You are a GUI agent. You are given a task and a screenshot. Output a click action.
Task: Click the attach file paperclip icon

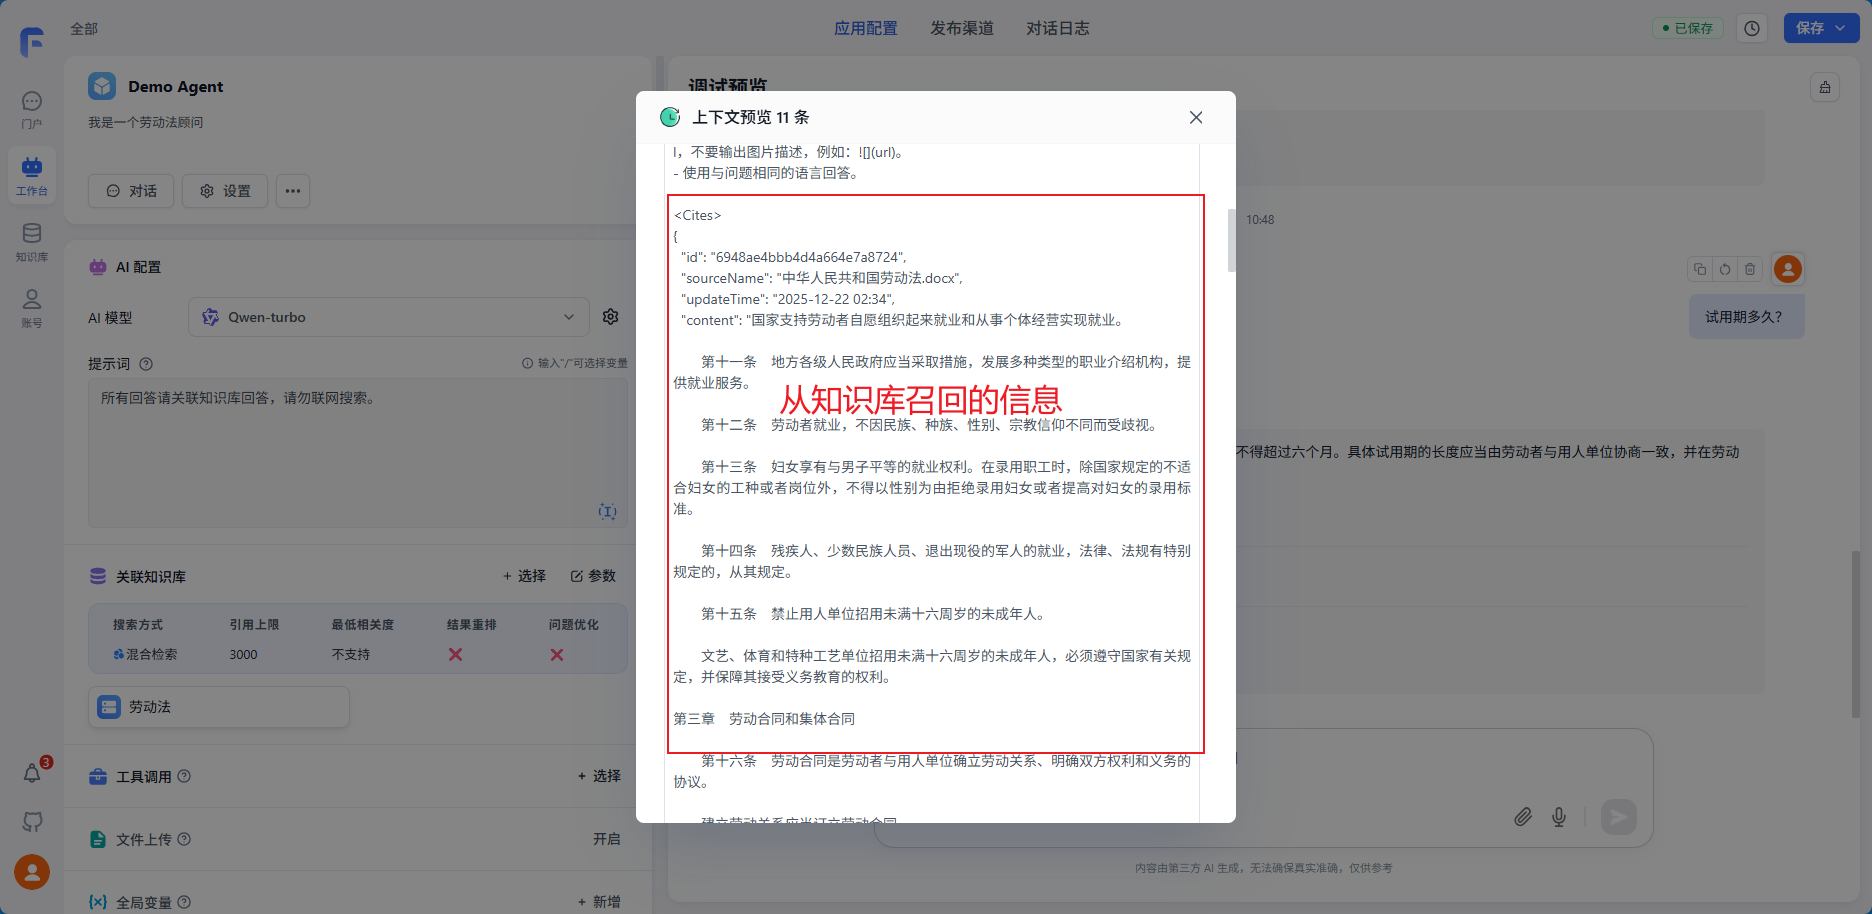(x=1522, y=817)
